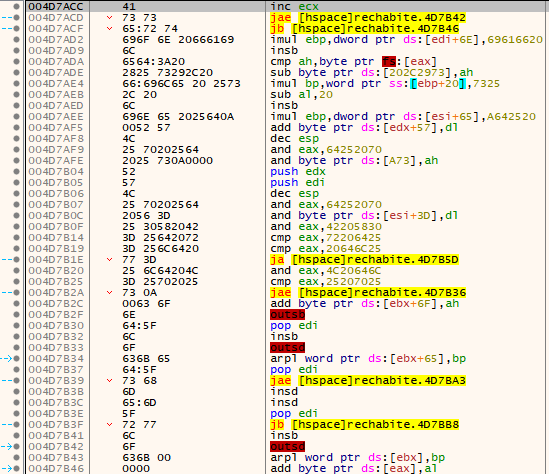Image resolution: width=549 pixels, height=474 pixels.
Task: Click red 'outsd' instruction at 004D7B33
Action: point(287,348)
